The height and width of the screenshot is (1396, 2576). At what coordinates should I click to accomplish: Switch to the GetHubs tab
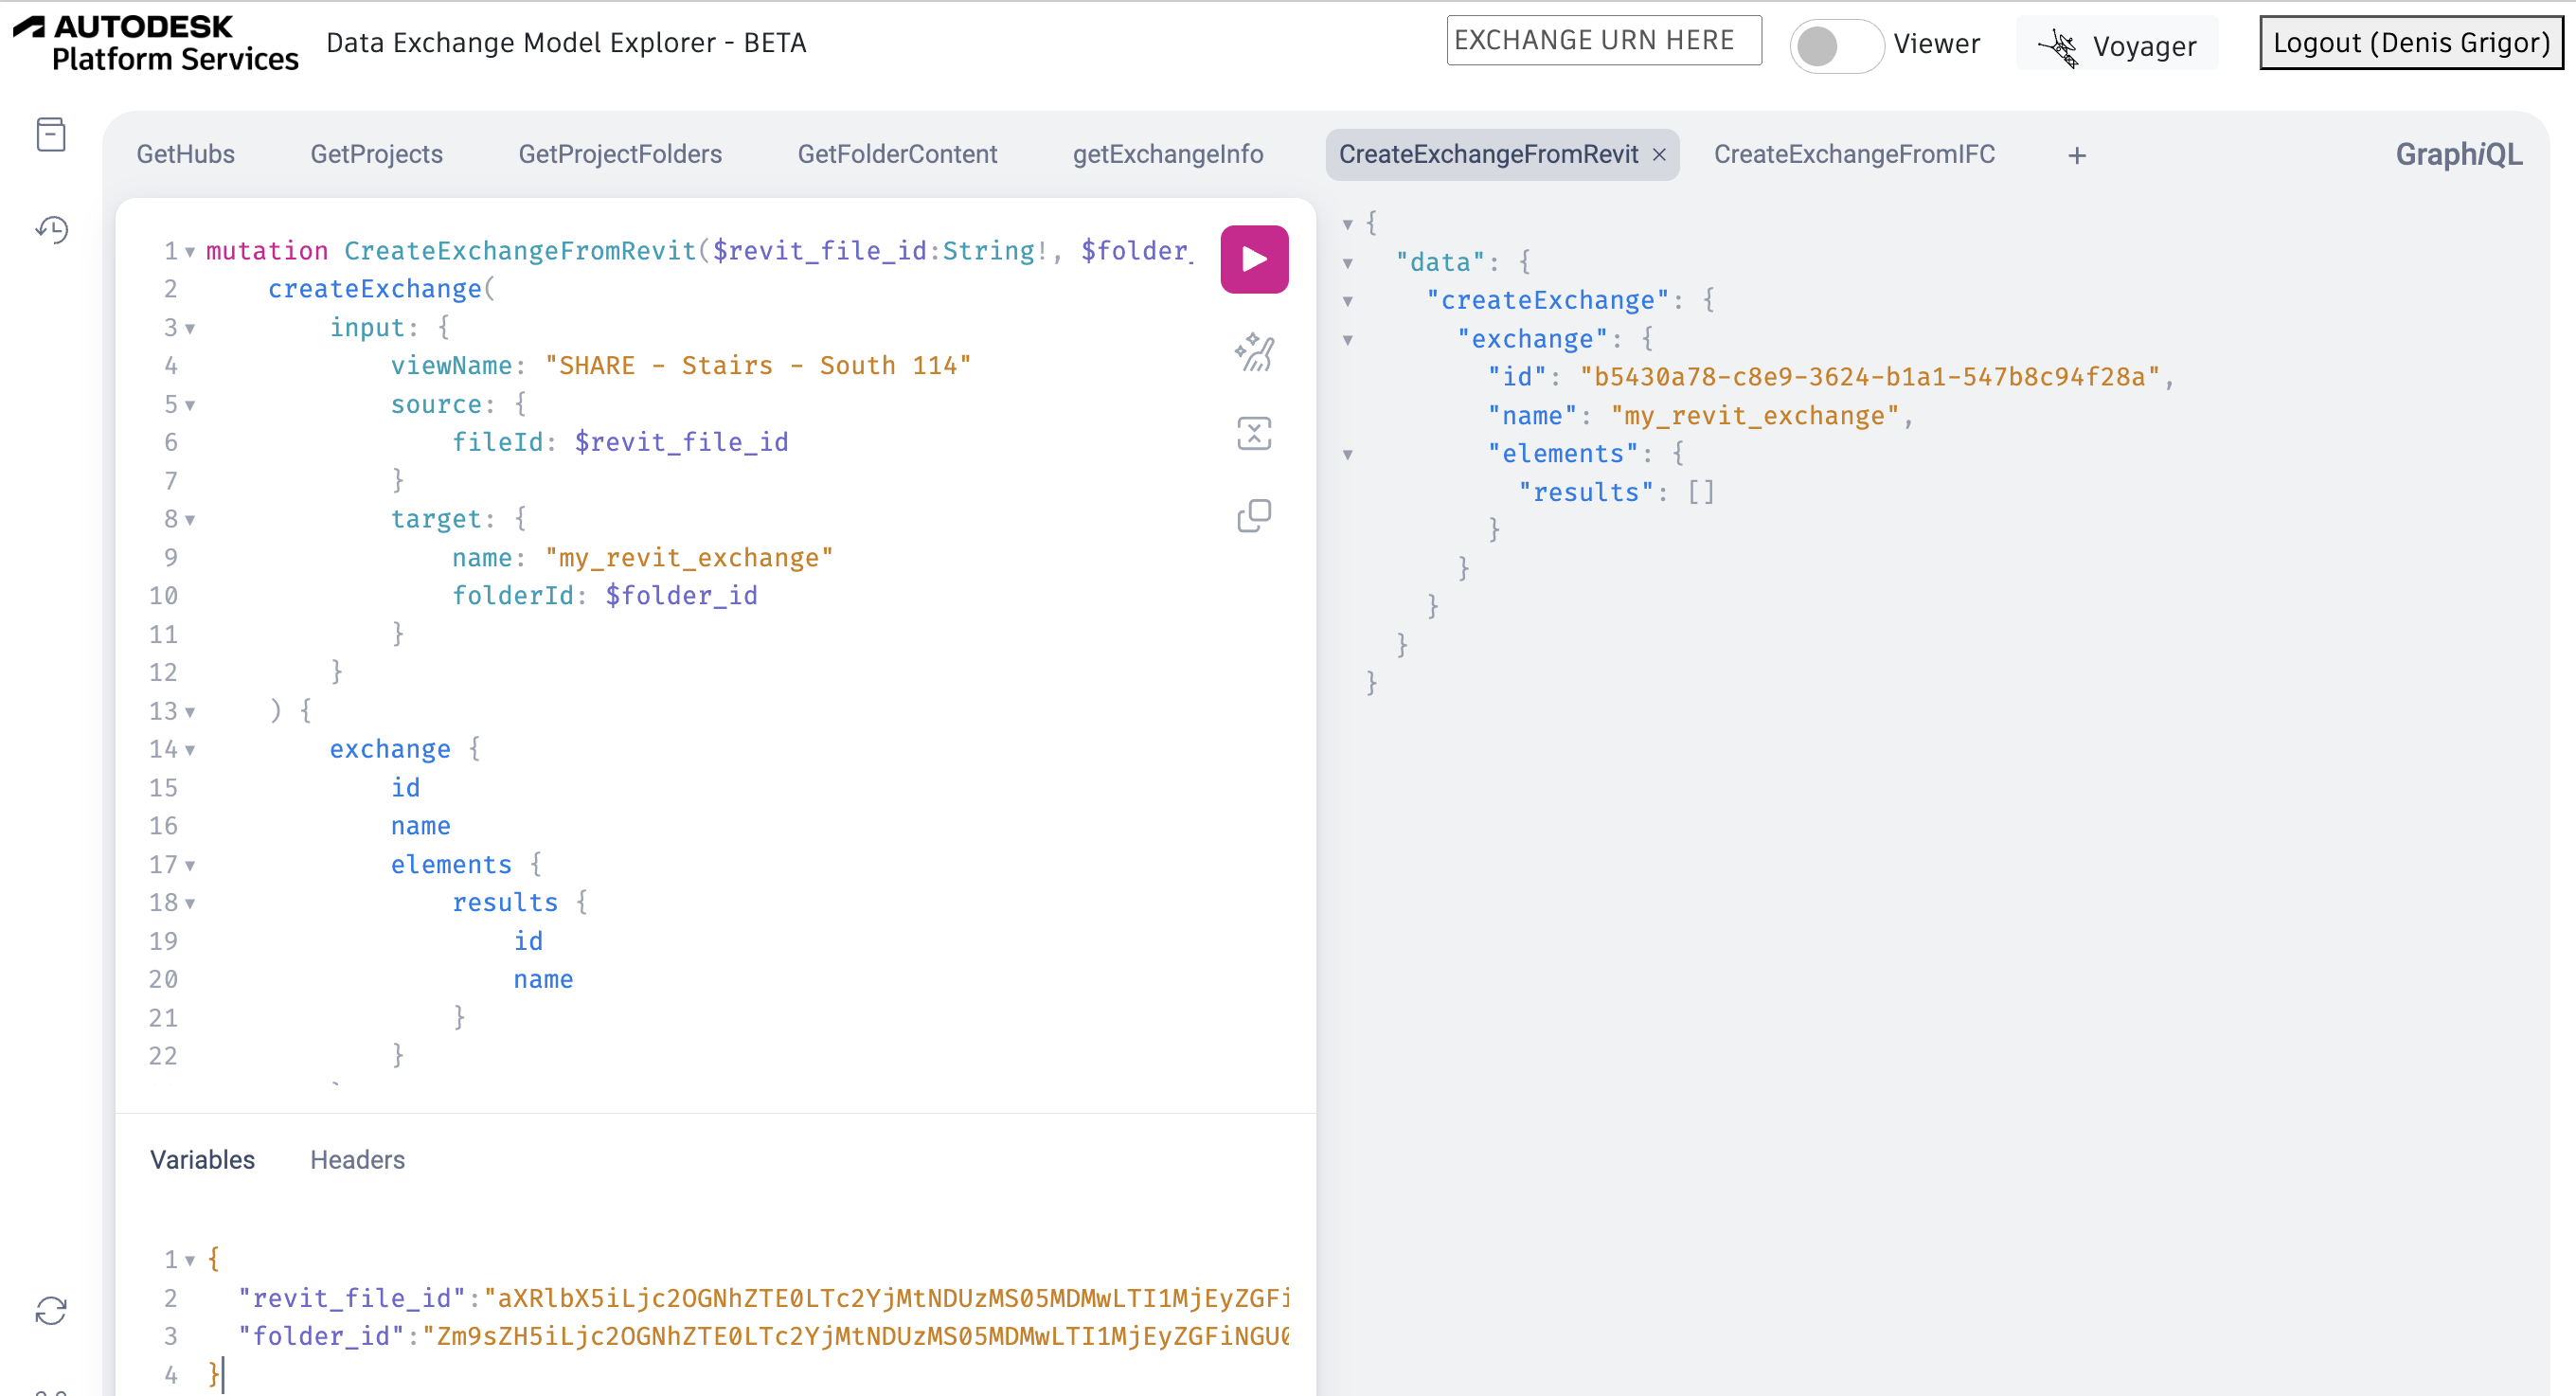click(186, 154)
